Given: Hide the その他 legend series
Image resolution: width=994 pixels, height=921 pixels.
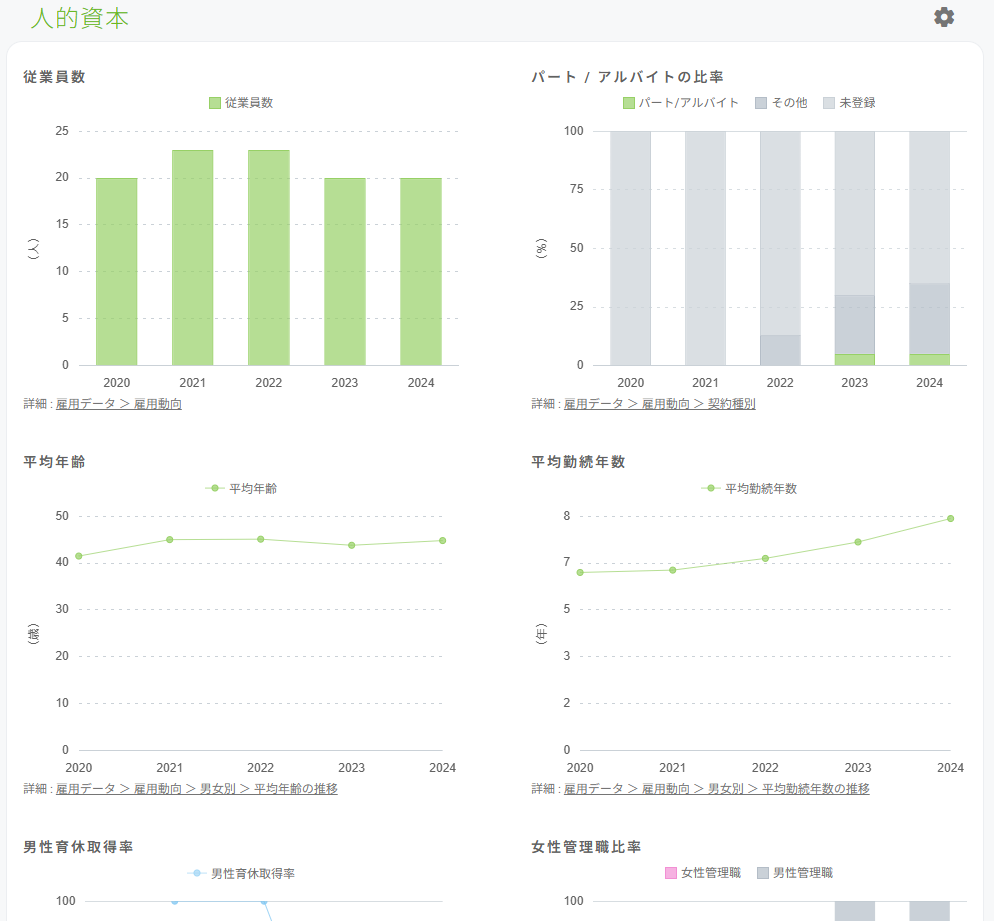Looking at the screenshot, I should 781,103.
